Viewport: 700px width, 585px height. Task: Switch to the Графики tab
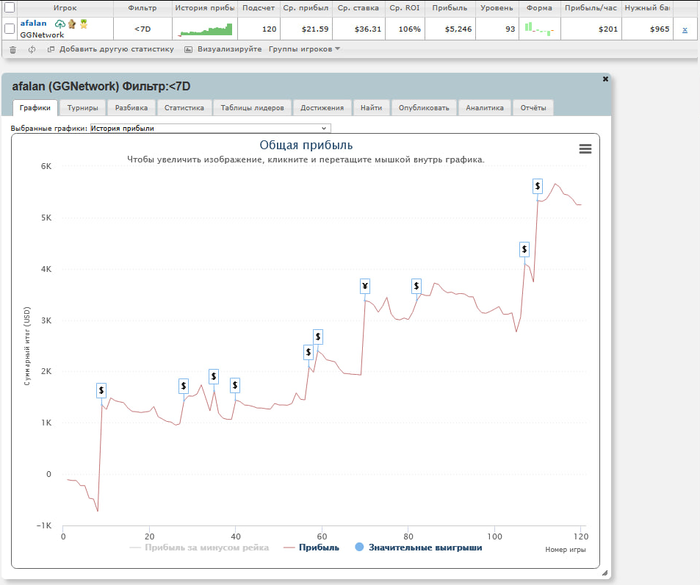click(x=35, y=108)
